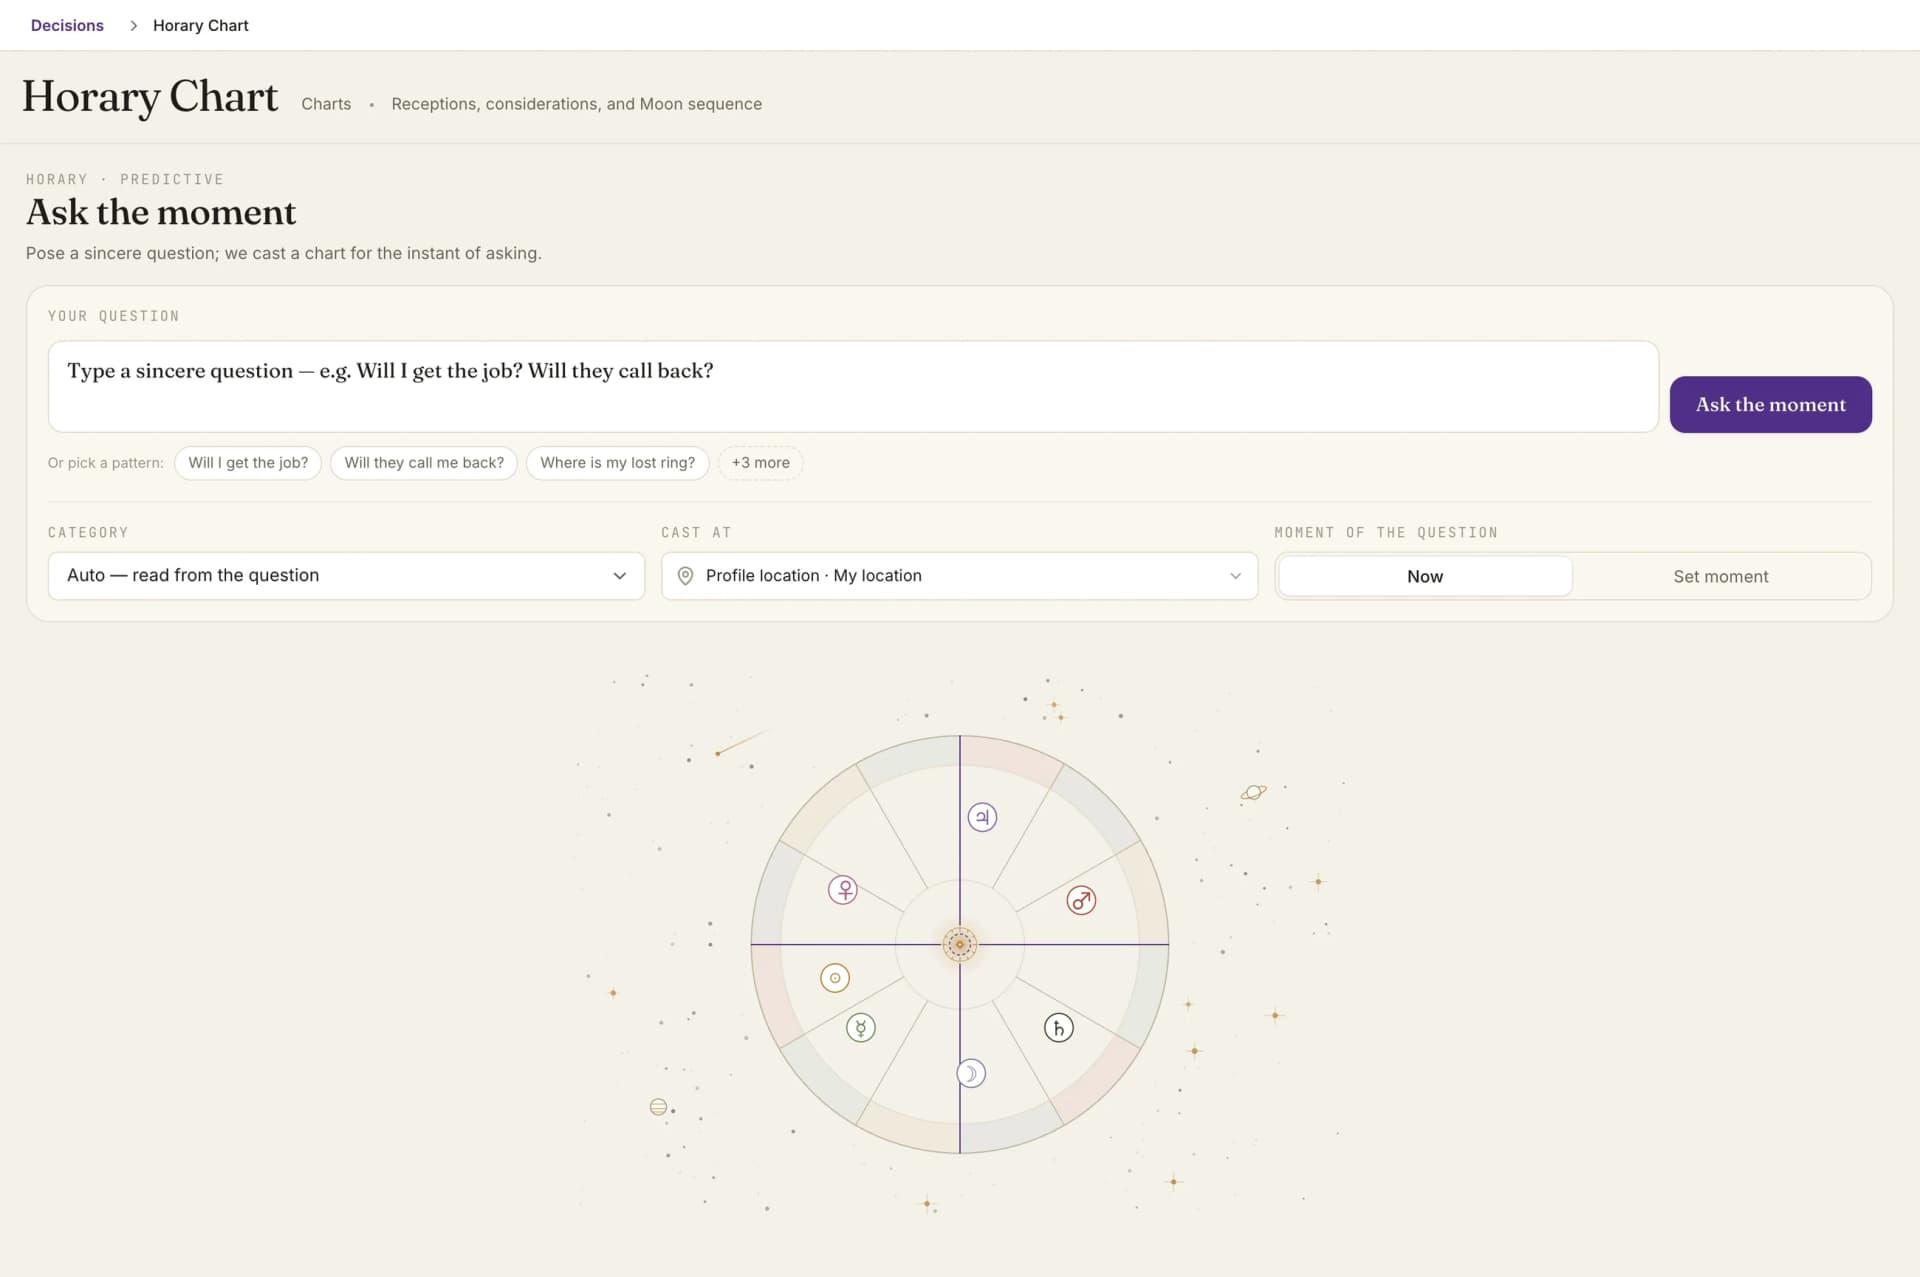This screenshot has height=1277, width=1920.
Task: Open the Category dropdown
Action: coord(346,576)
